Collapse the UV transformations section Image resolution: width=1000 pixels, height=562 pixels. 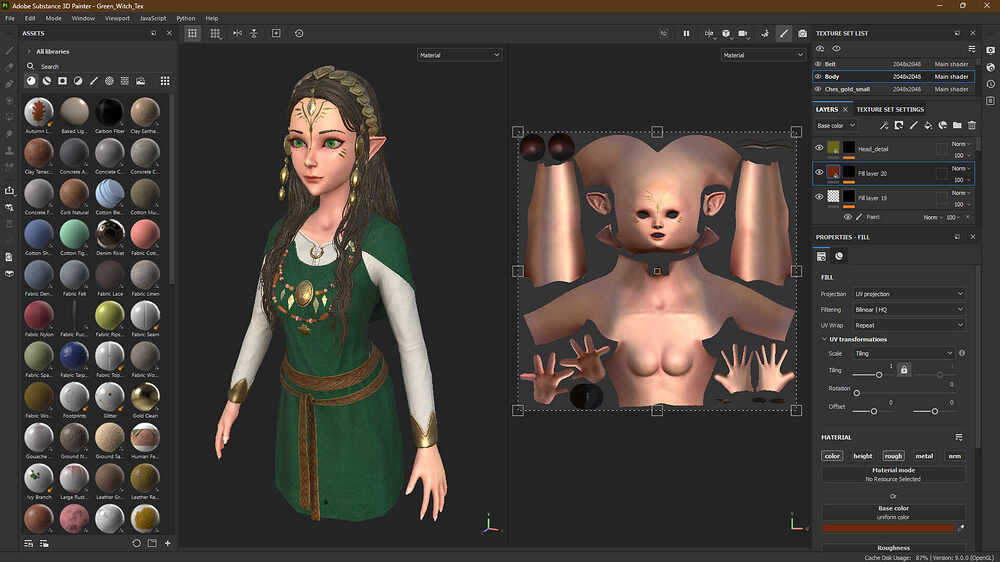824,339
